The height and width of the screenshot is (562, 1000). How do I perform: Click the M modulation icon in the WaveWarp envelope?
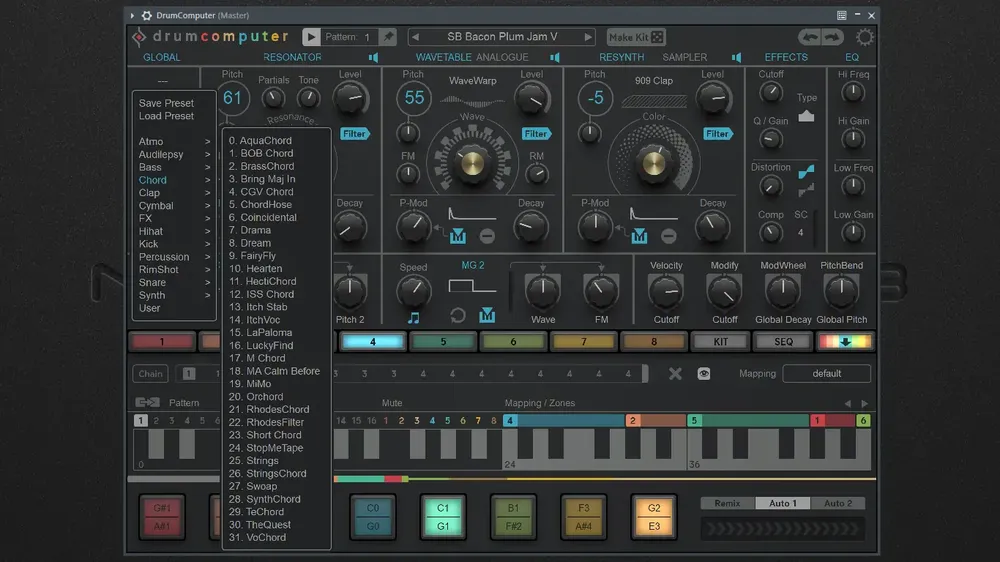pyautogui.click(x=458, y=237)
